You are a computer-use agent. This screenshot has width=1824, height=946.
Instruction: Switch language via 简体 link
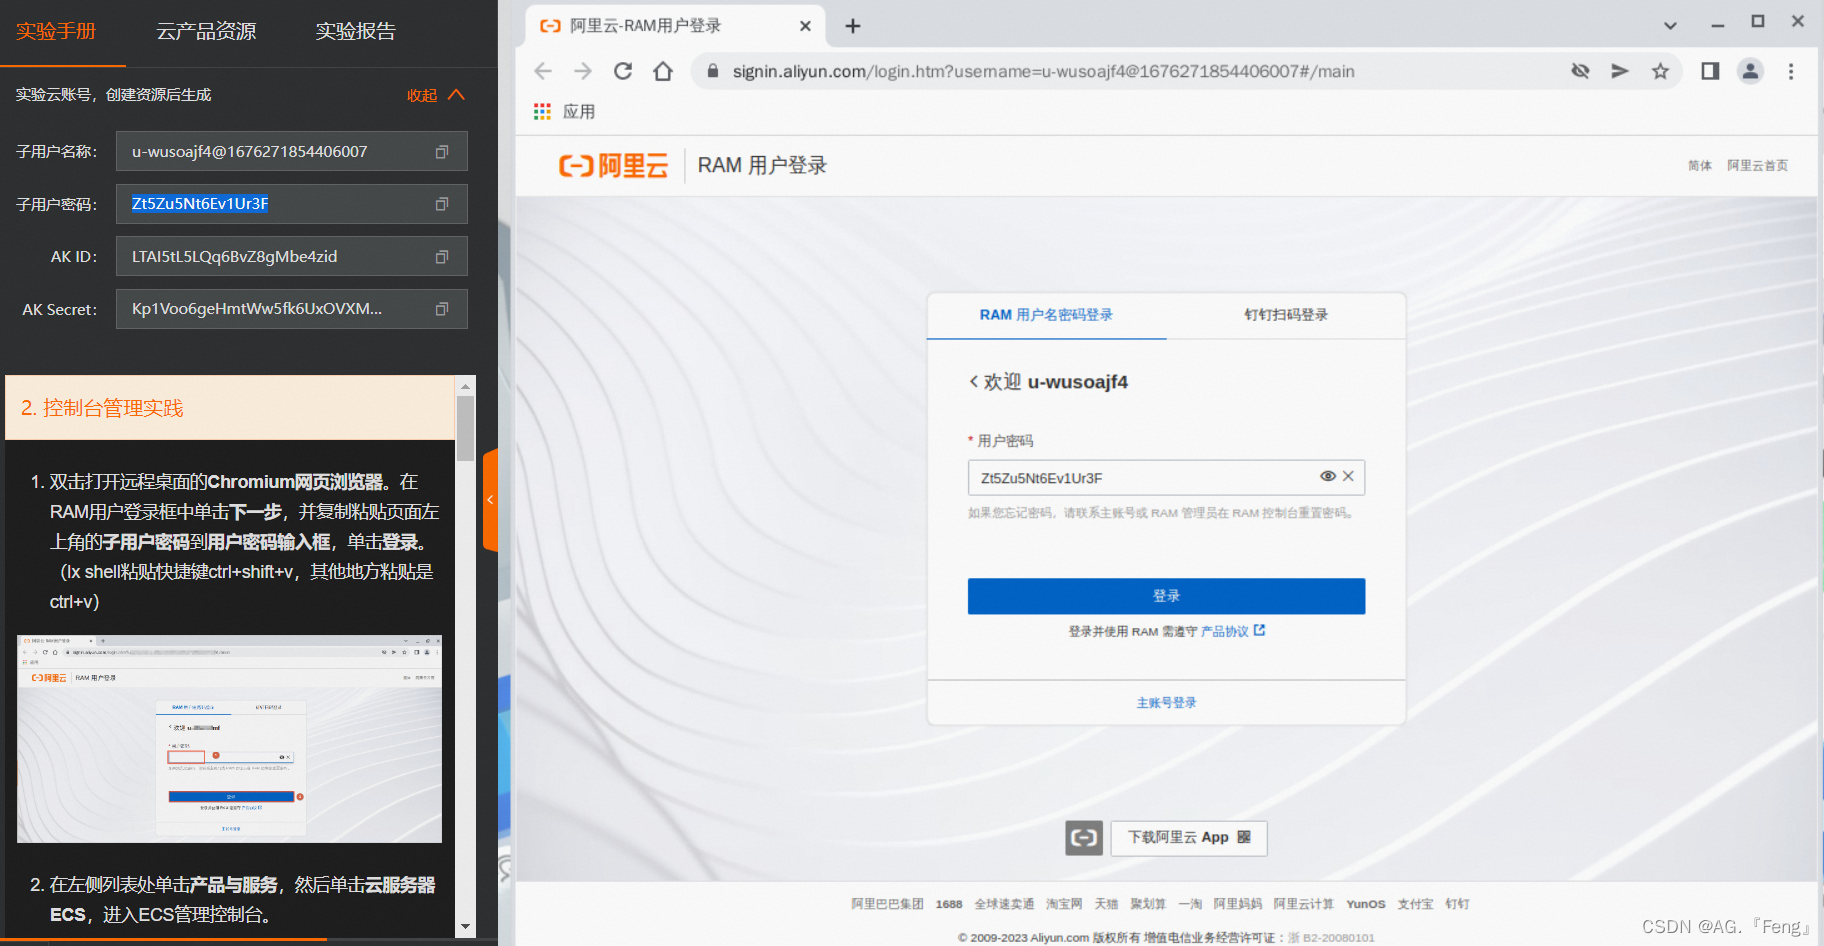1700,166
